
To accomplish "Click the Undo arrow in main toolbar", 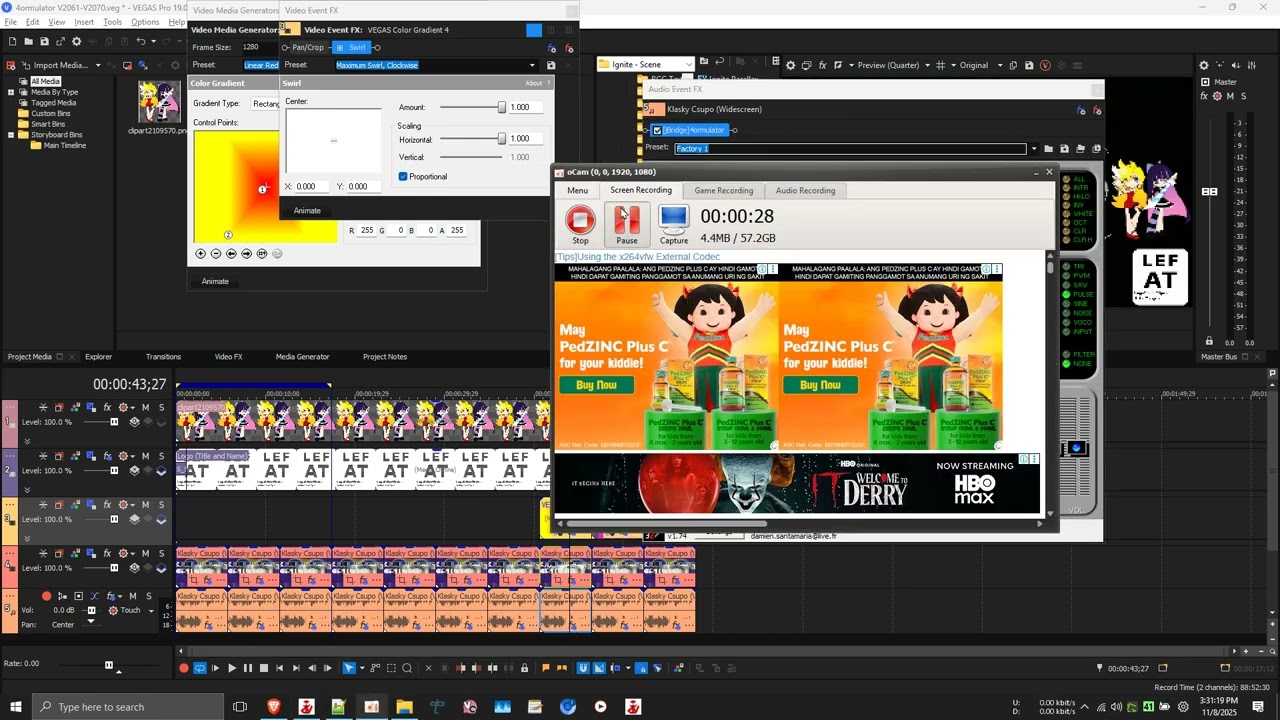I will click(140, 41).
